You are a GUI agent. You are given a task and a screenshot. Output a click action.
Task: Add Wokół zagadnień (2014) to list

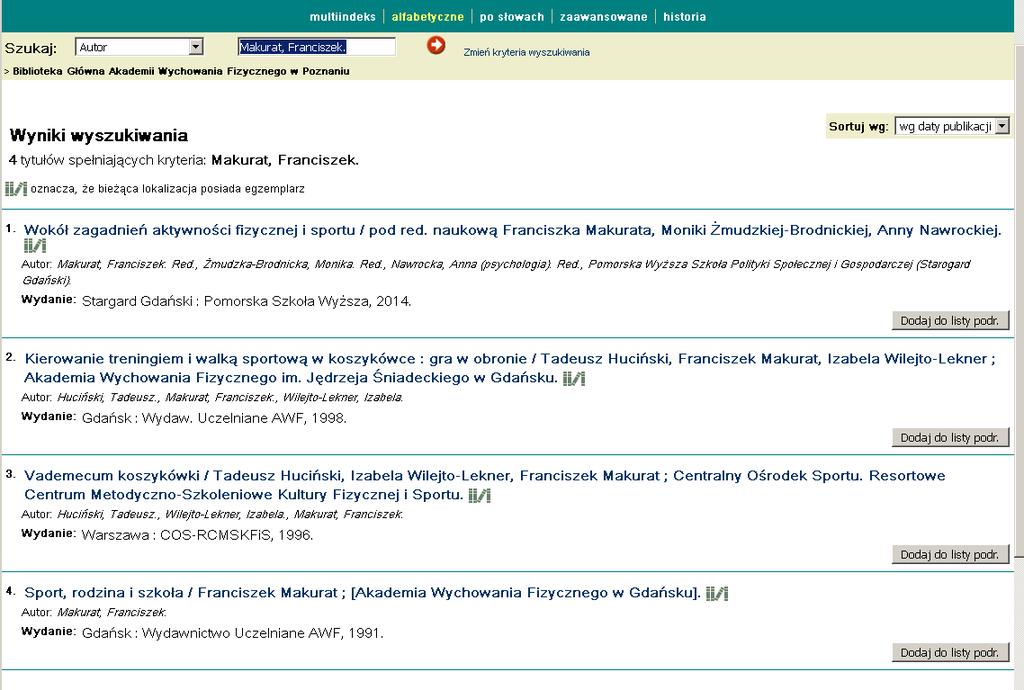[950, 321]
